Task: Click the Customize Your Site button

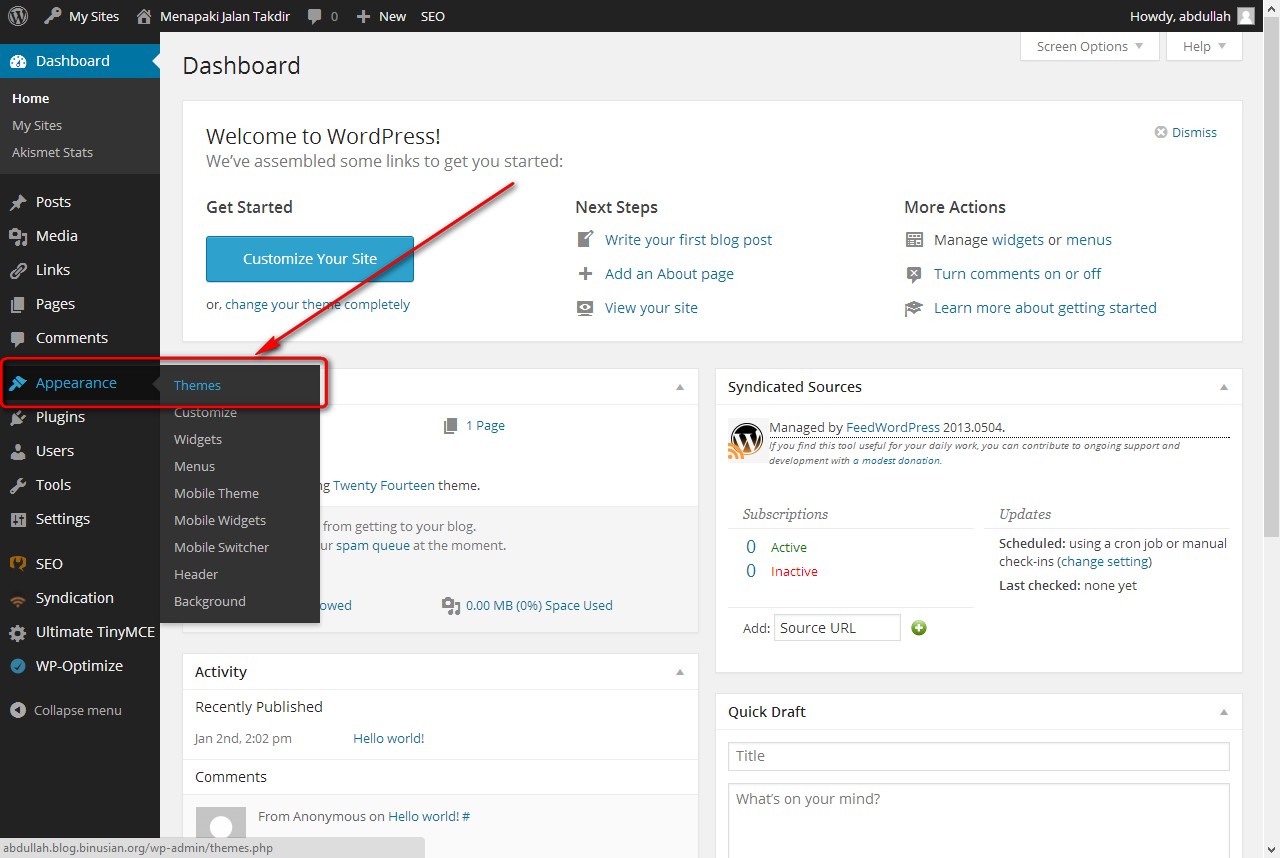Action: [310, 259]
